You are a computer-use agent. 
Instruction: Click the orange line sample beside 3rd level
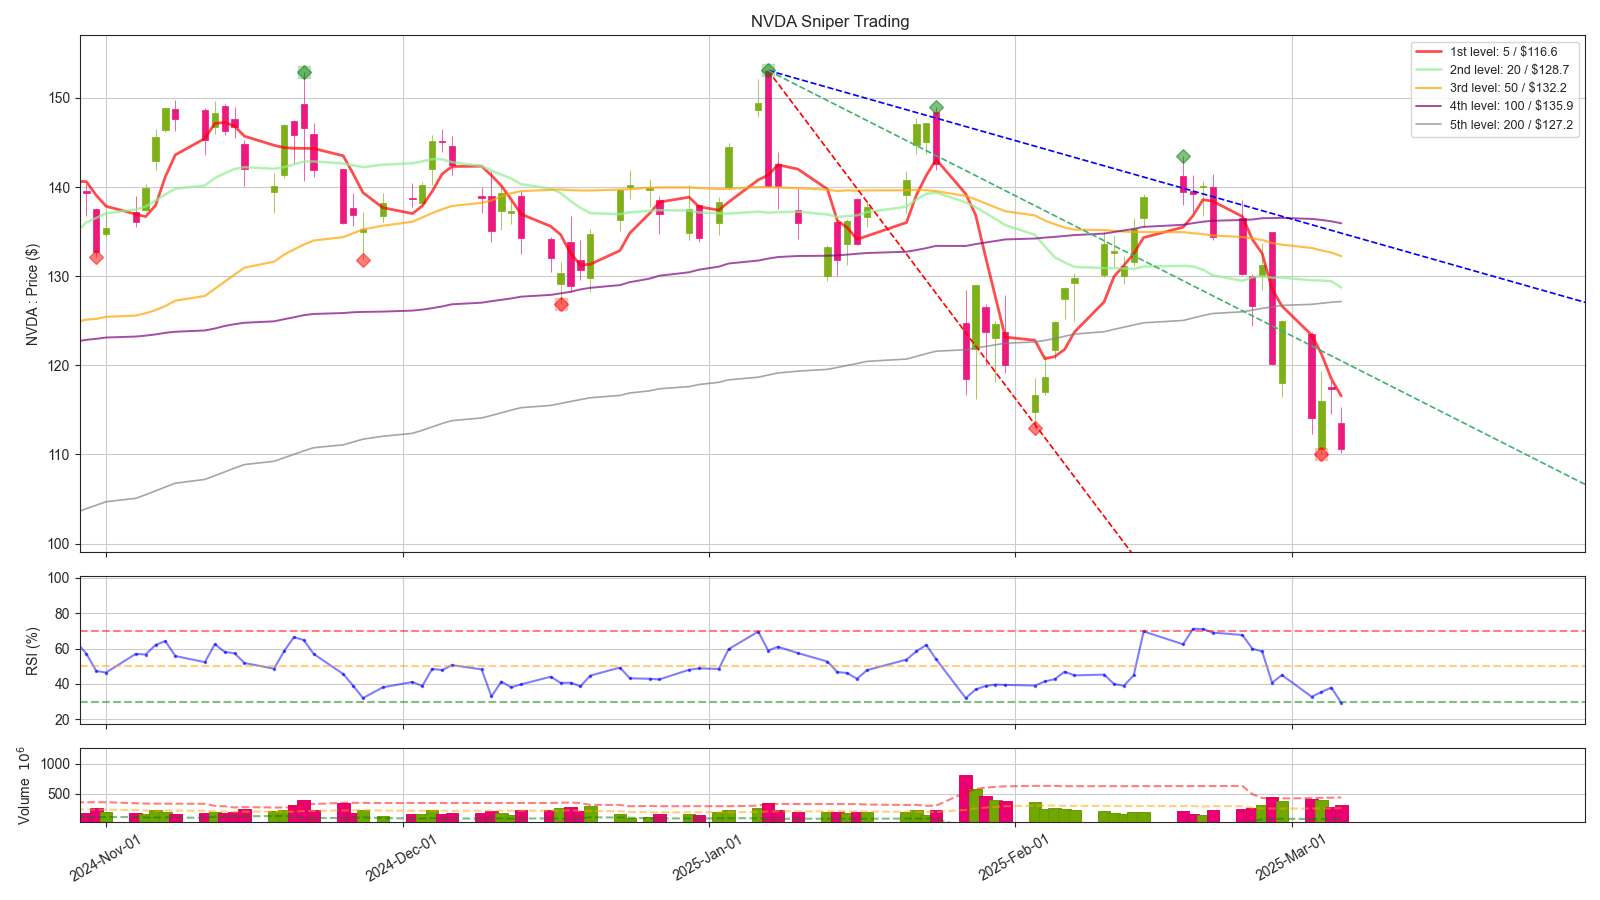point(1429,88)
